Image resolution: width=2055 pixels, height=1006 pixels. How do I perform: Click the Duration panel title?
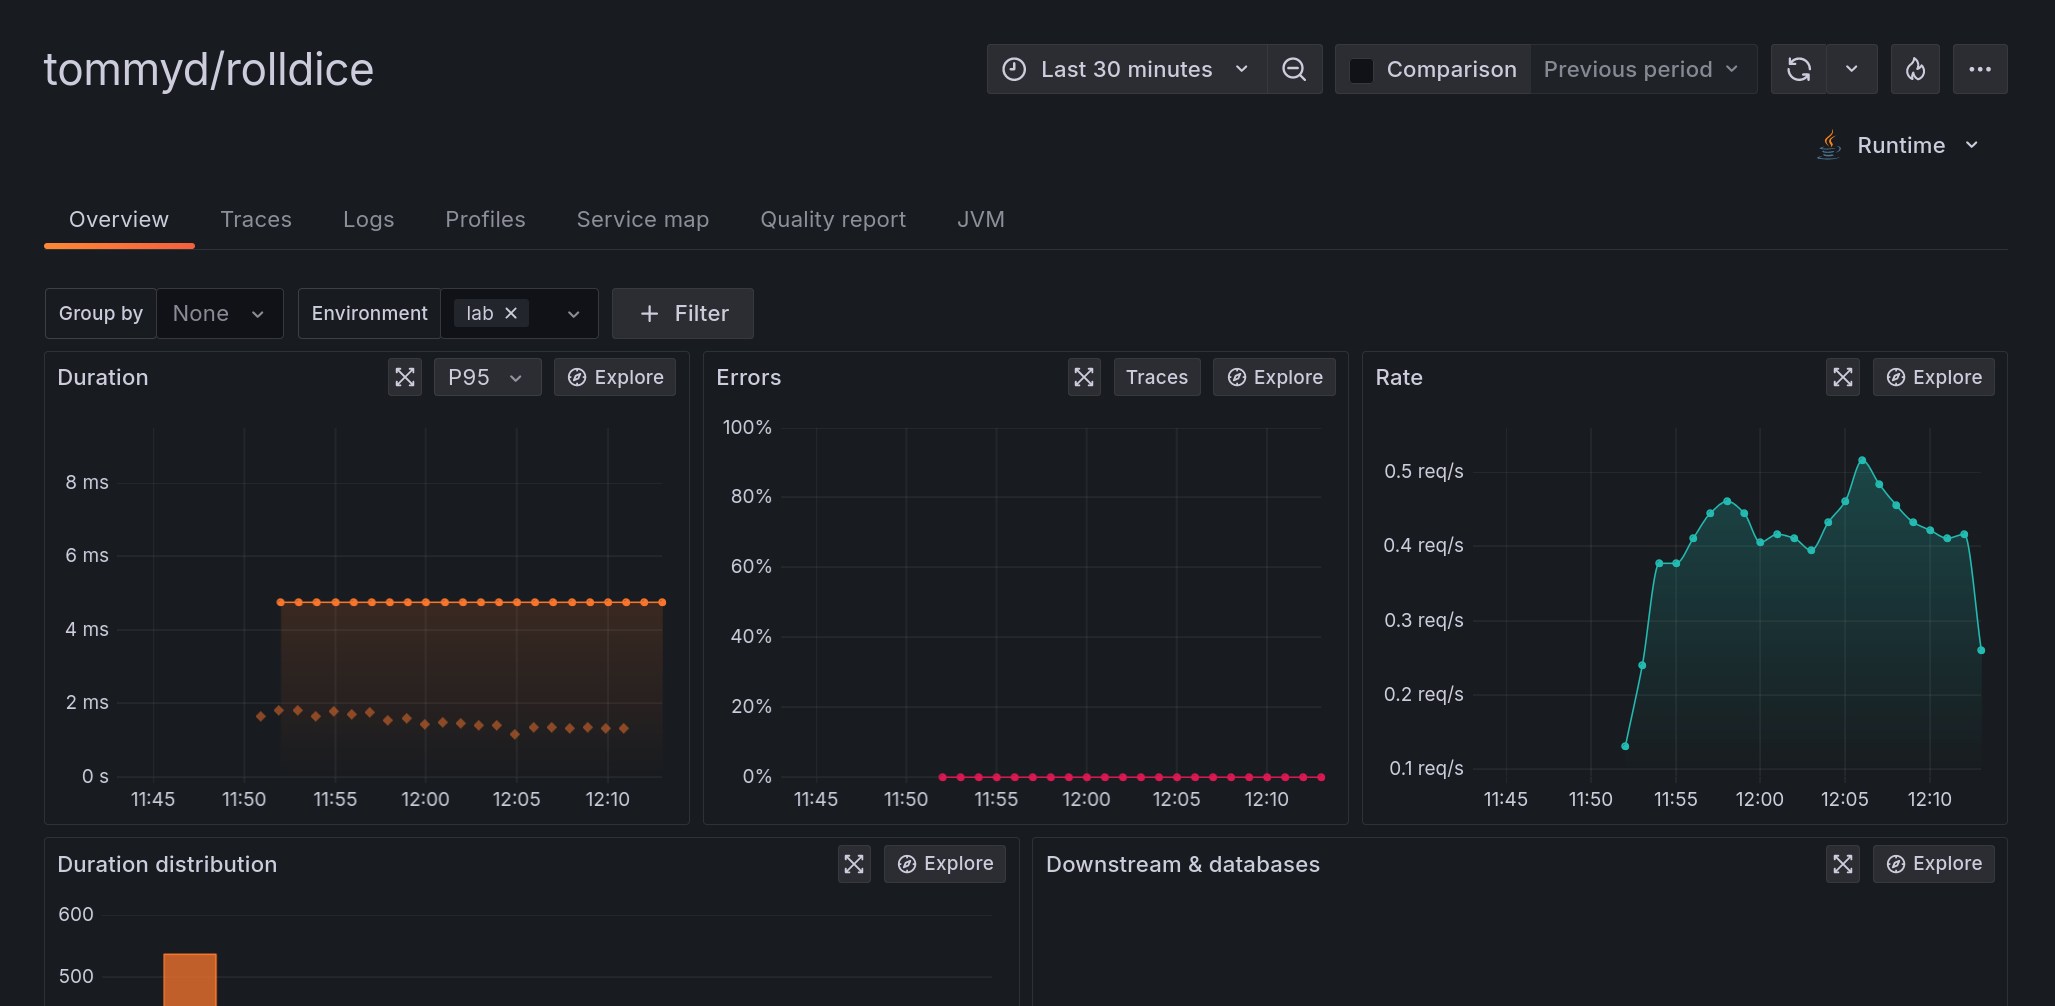(103, 377)
